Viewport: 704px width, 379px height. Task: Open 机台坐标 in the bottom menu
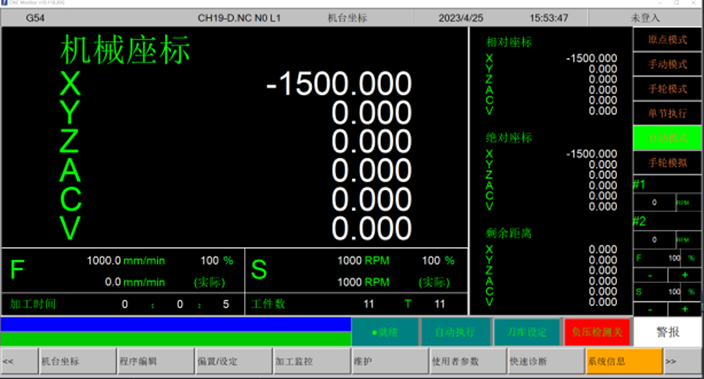pos(78,361)
